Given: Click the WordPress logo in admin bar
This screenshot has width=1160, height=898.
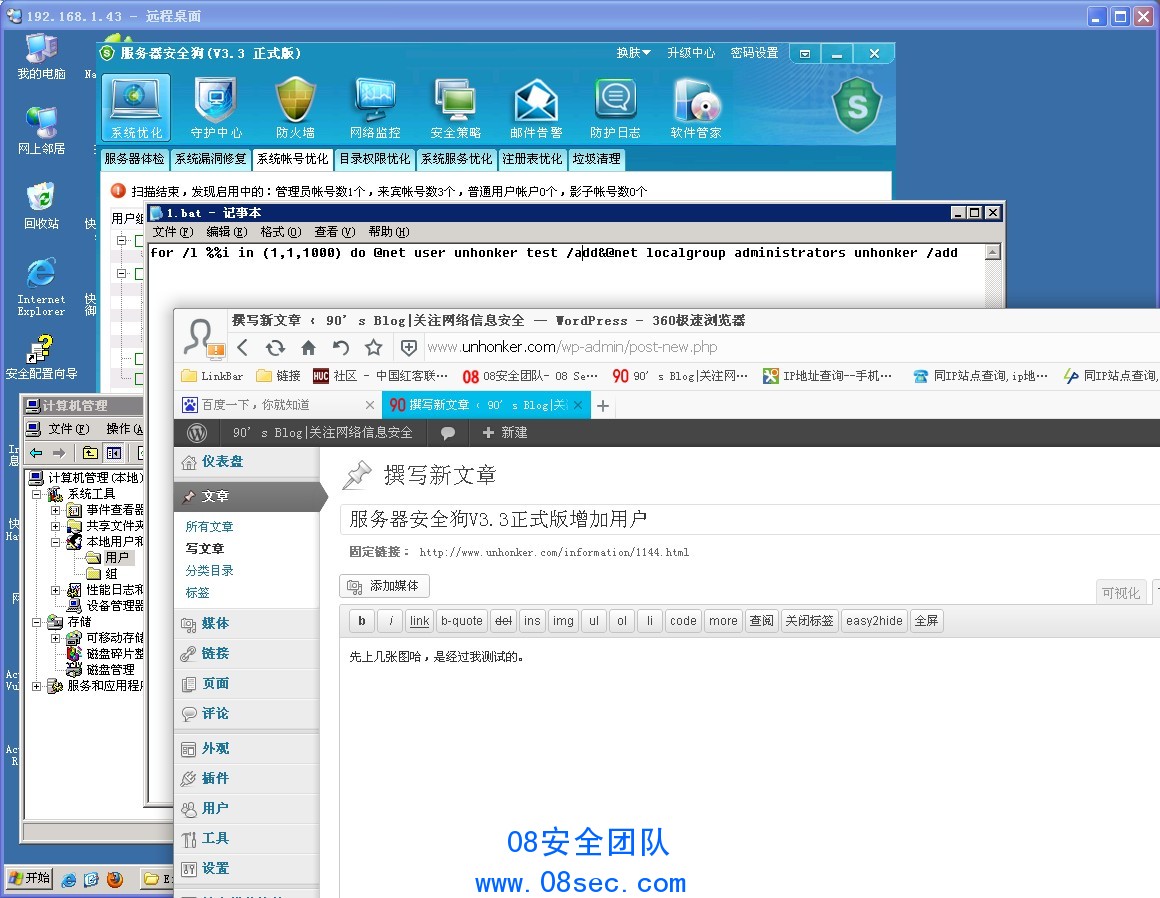Looking at the screenshot, I should 197,433.
